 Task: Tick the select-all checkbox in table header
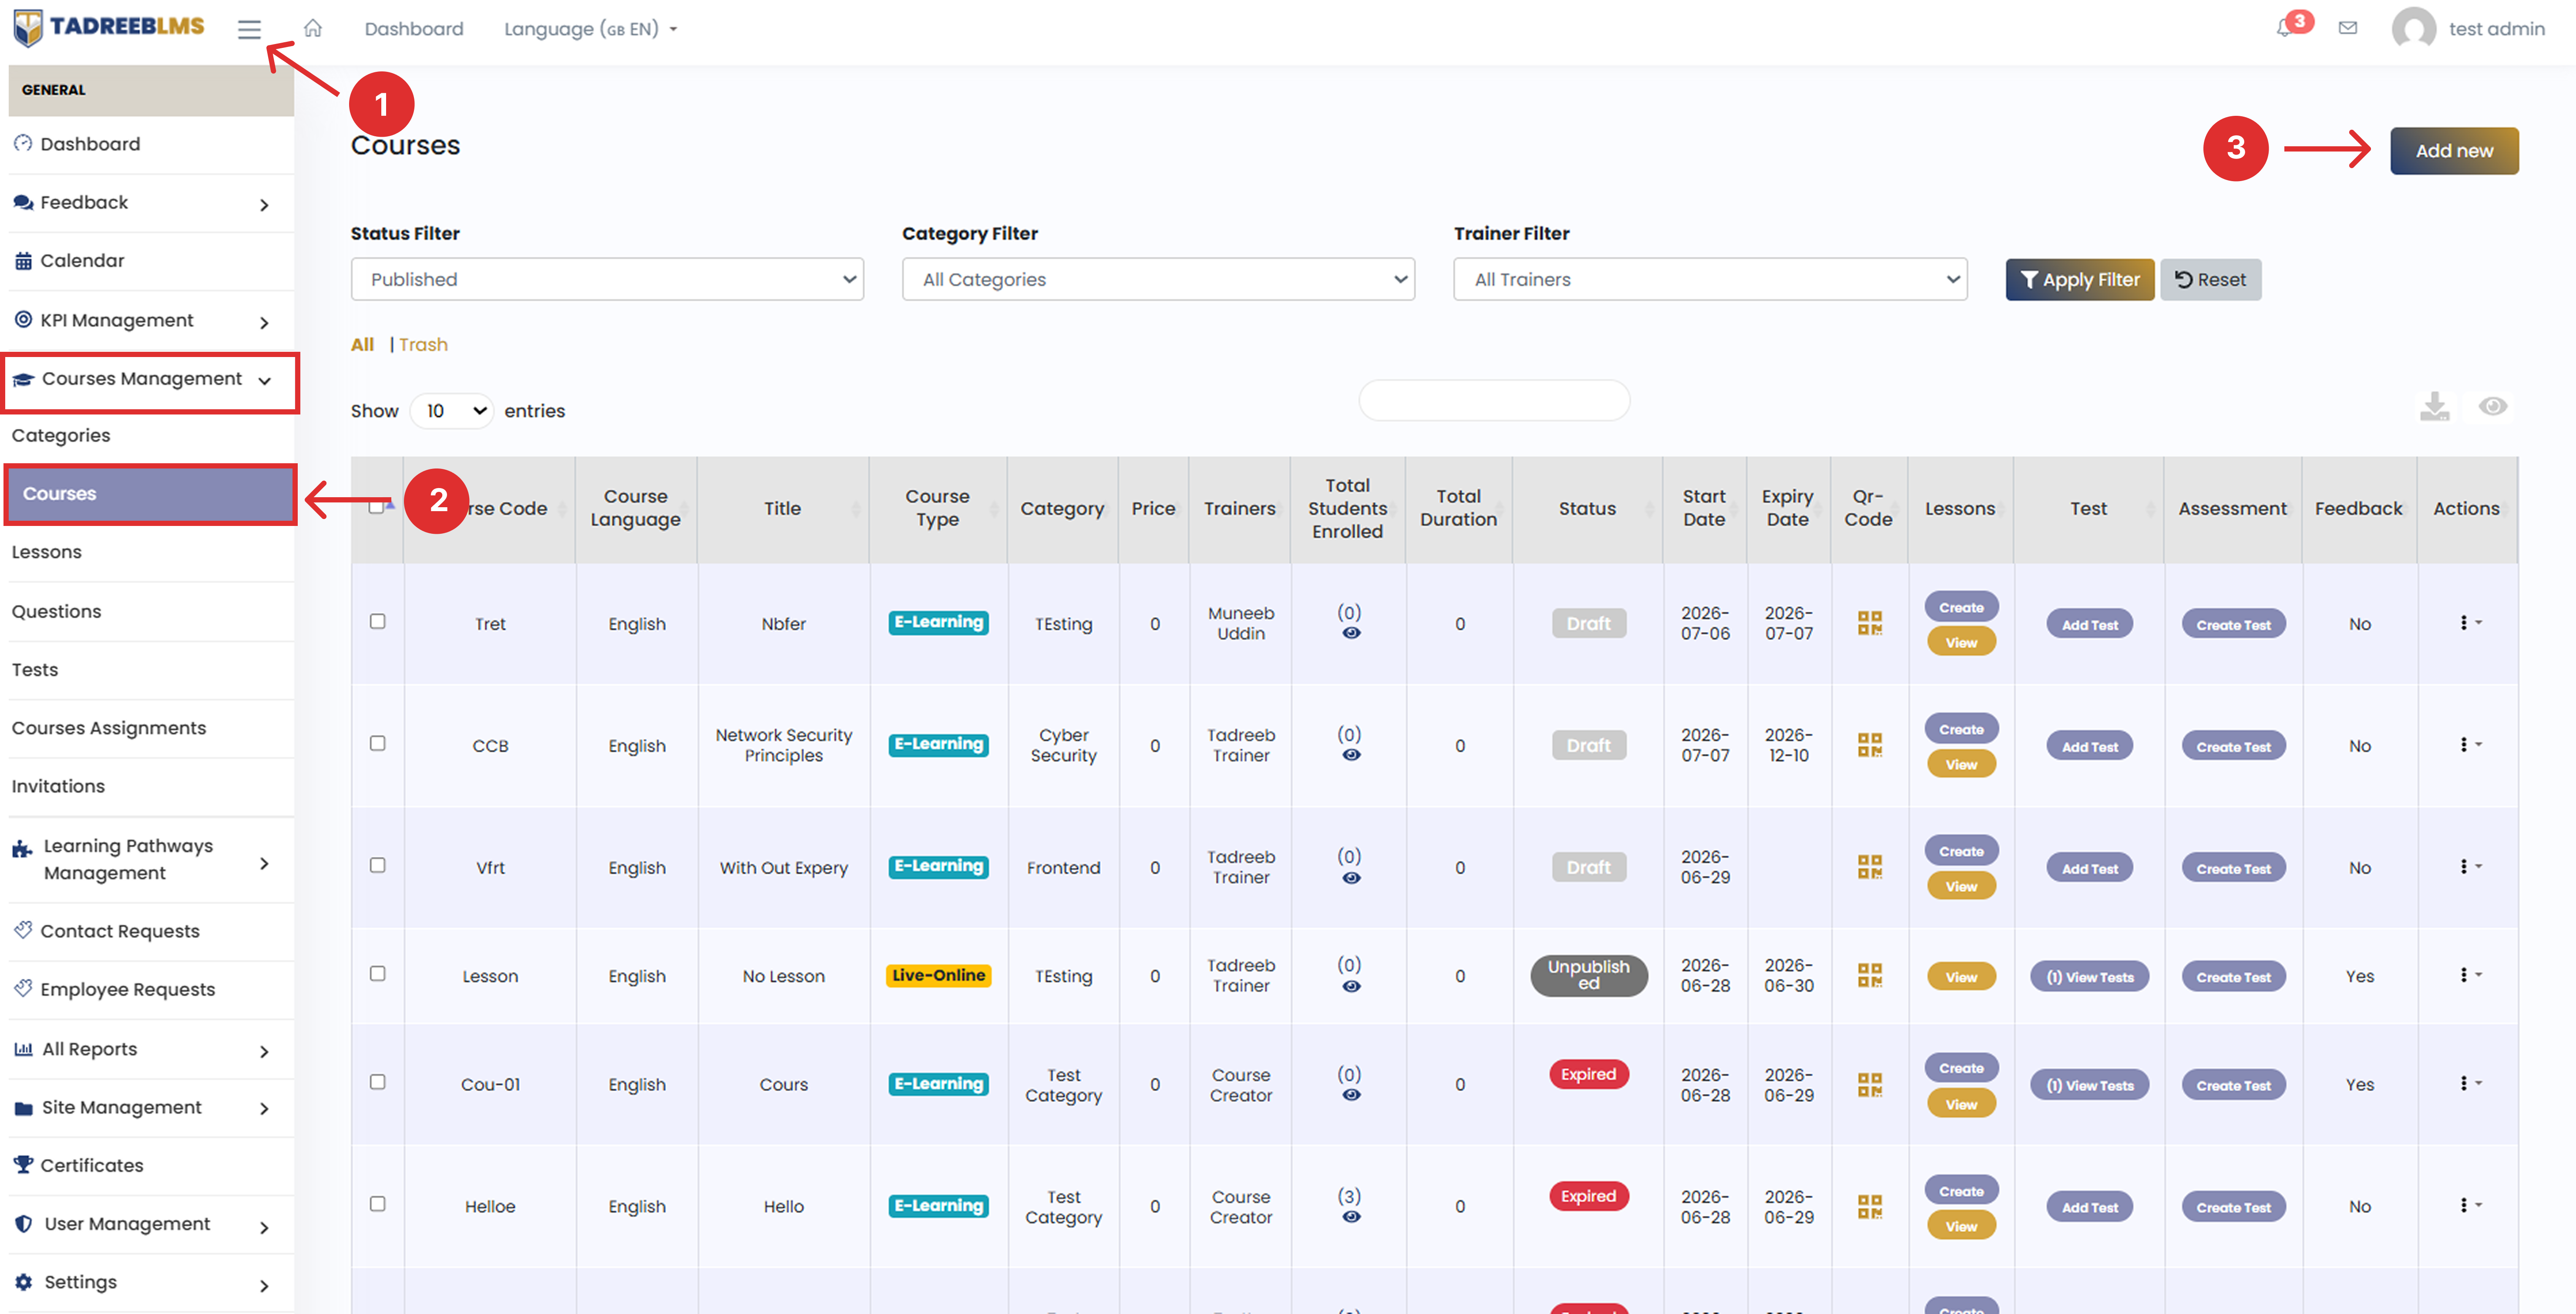(x=376, y=507)
